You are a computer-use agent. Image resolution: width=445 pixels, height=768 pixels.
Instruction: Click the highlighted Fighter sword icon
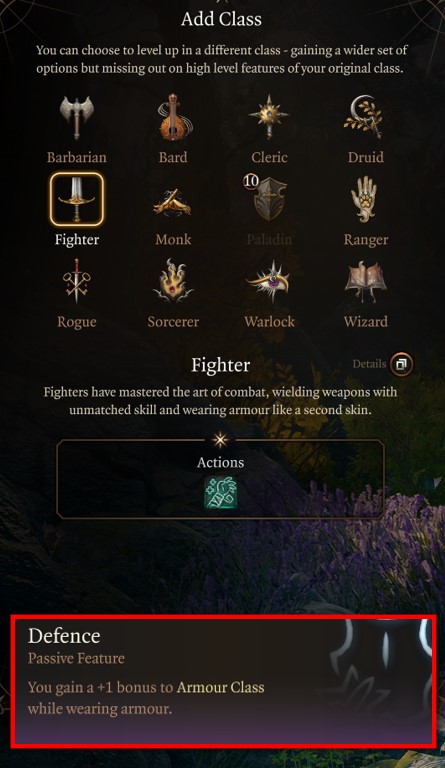coord(77,199)
